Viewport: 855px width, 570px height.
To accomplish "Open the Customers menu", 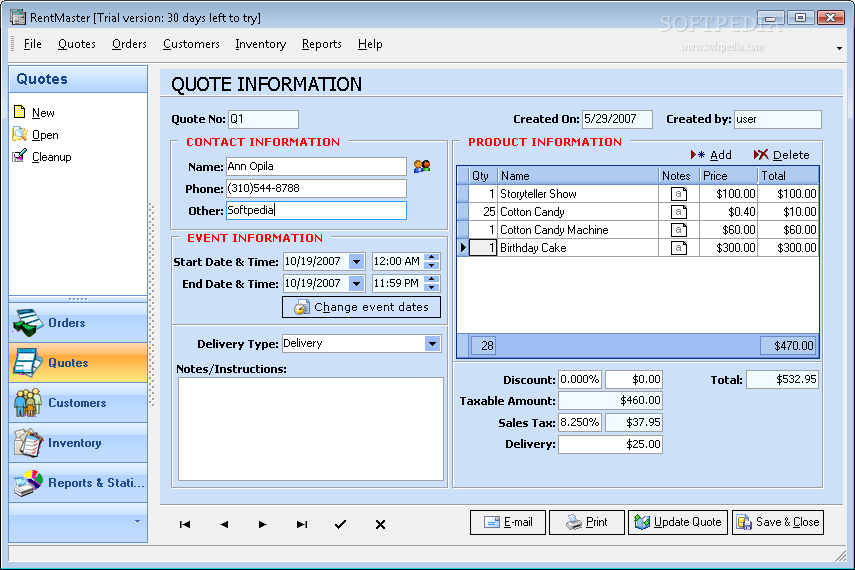I will [x=191, y=44].
